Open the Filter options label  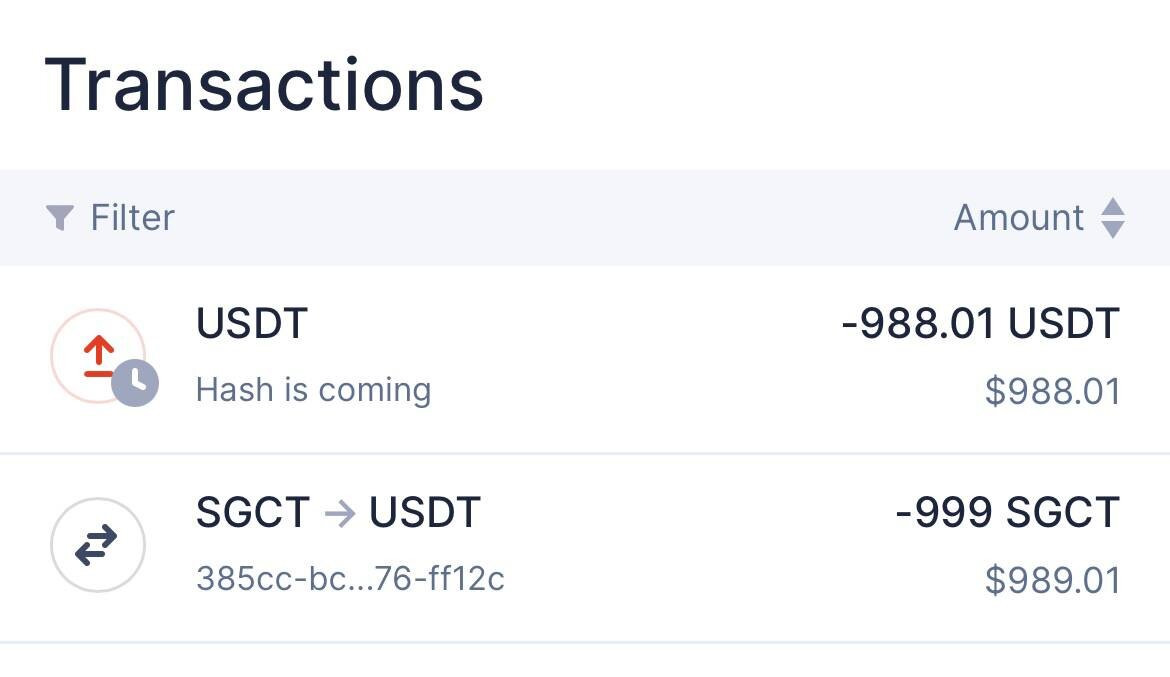(x=132, y=217)
